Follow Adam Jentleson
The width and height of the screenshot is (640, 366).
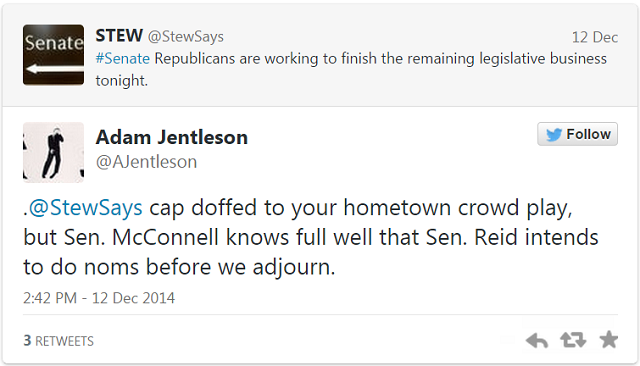577,134
